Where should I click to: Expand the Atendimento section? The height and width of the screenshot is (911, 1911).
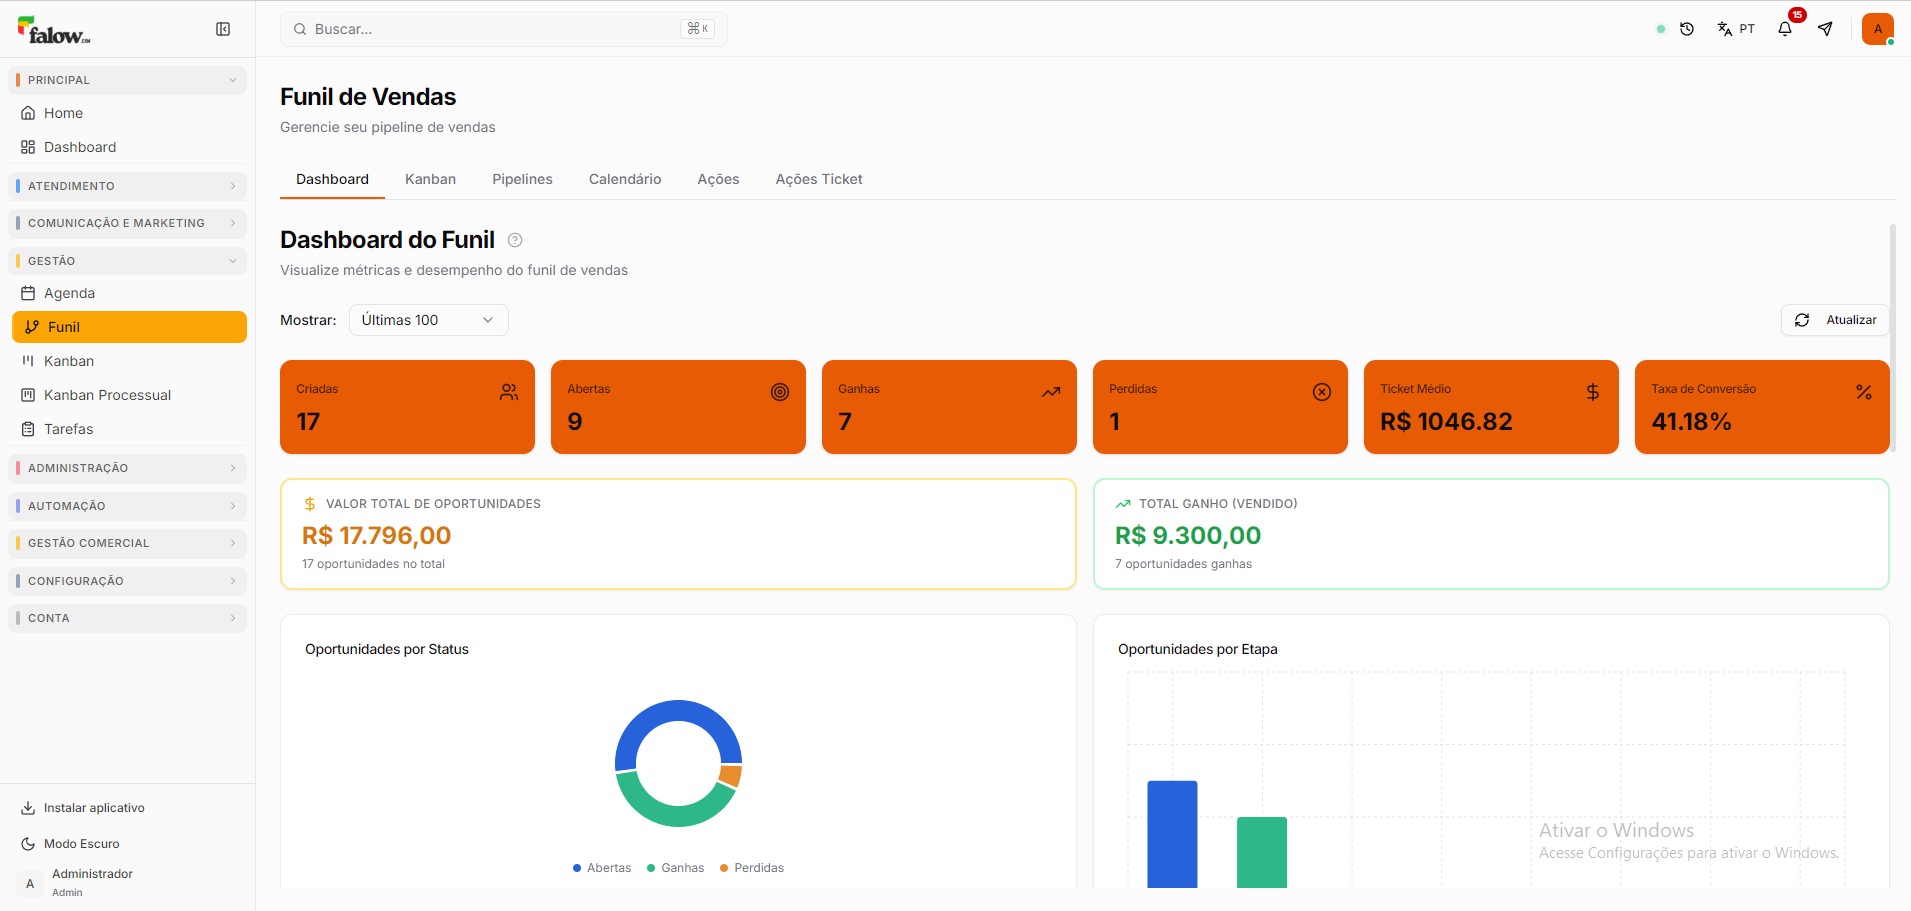[128, 186]
